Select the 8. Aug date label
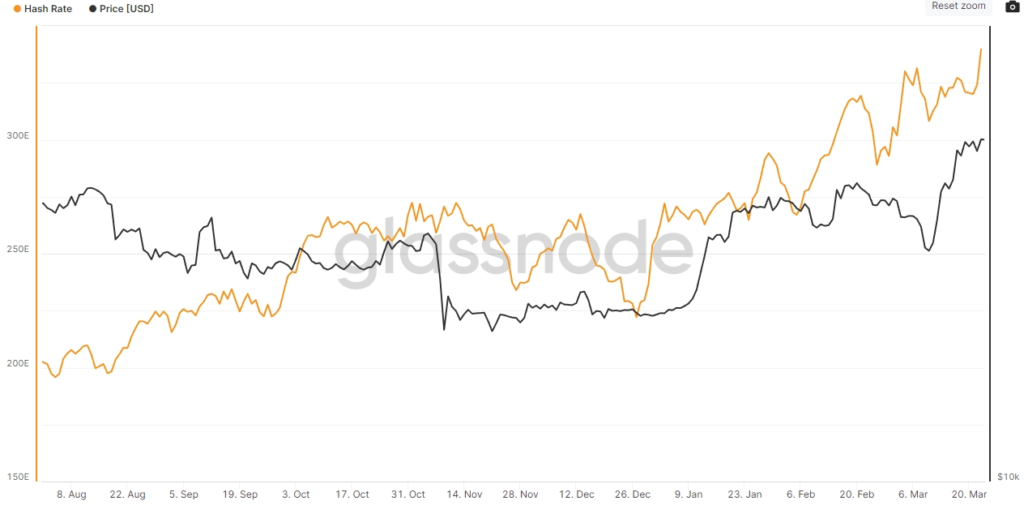 (x=72, y=494)
